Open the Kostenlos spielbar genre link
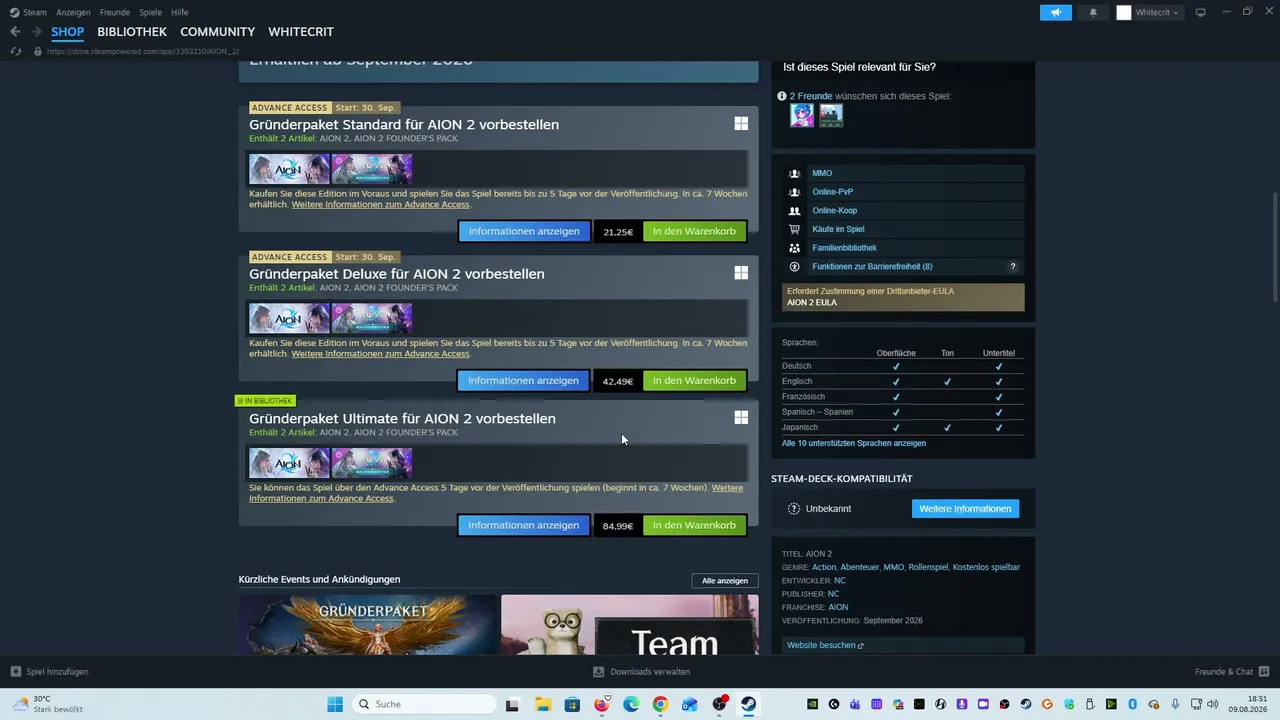 click(x=986, y=567)
